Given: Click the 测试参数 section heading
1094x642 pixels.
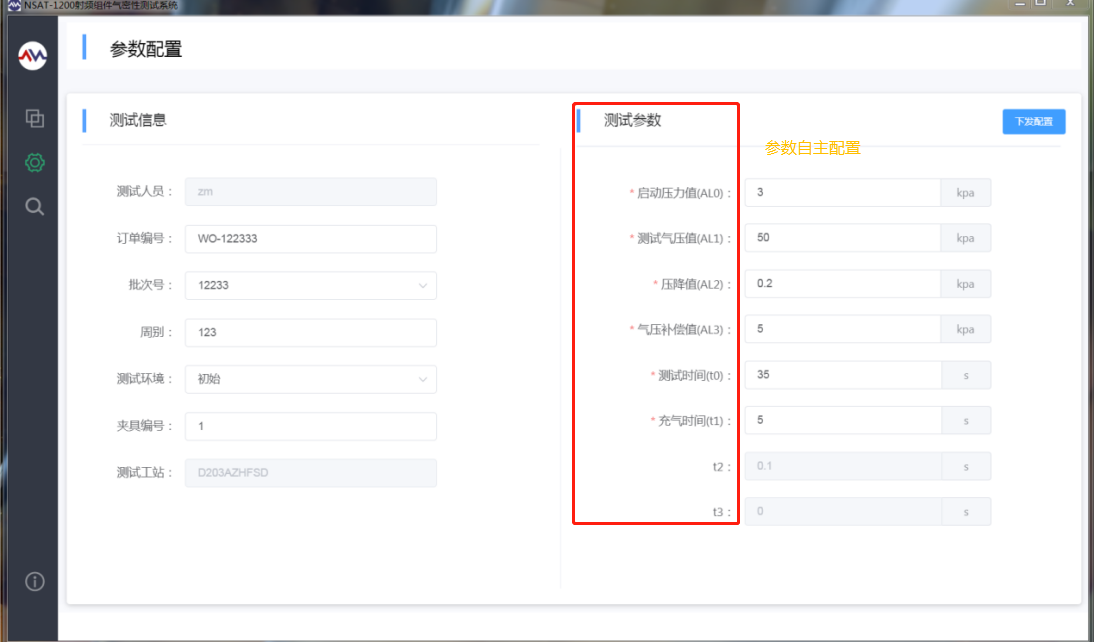Looking at the screenshot, I should click(632, 120).
